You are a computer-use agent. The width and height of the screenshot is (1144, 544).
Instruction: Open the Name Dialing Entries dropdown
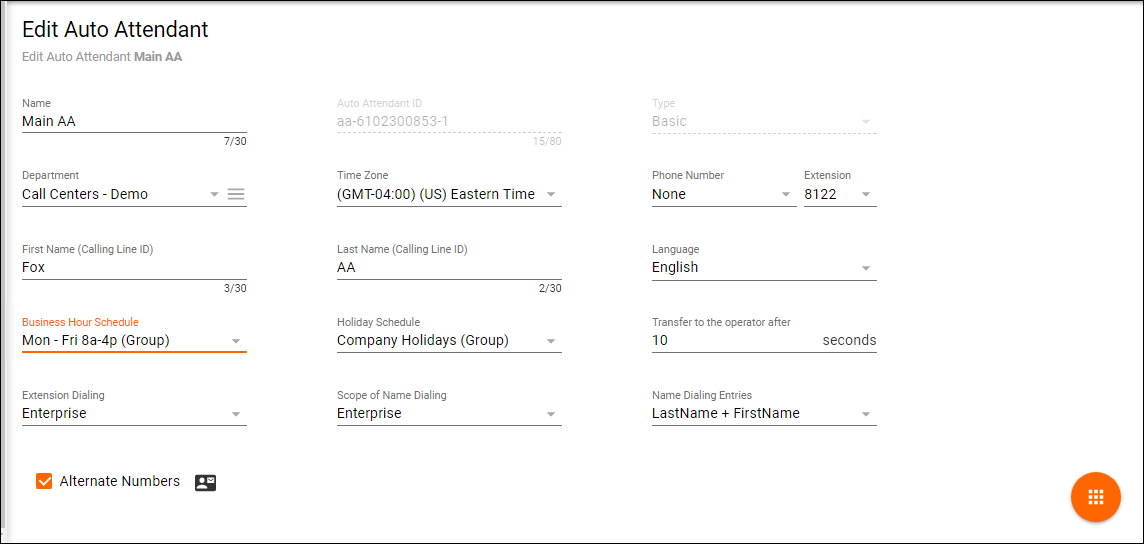tap(763, 413)
